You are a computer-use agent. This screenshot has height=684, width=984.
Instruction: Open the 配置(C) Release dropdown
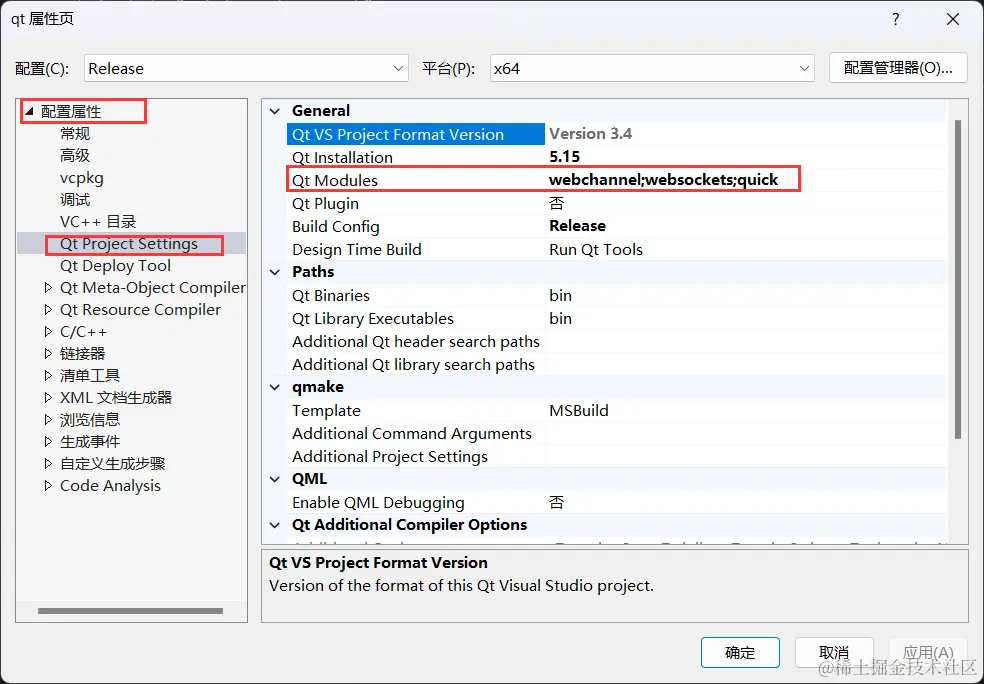(246, 68)
